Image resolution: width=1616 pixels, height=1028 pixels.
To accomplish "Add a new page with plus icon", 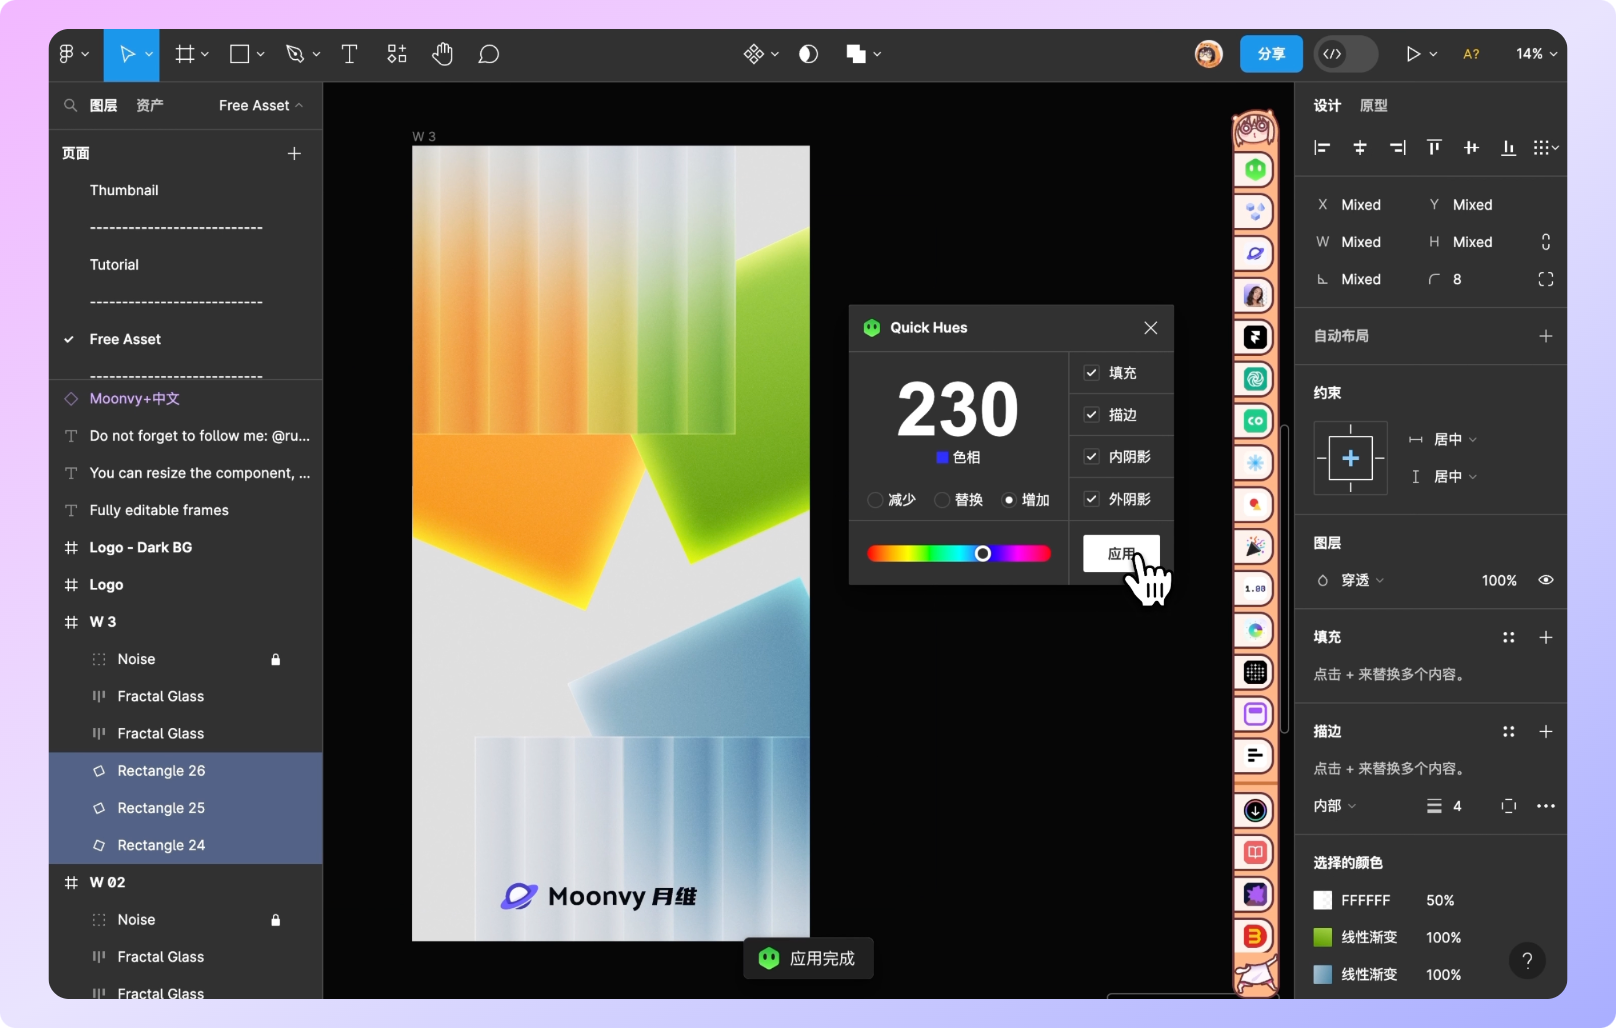I will click(x=294, y=153).
